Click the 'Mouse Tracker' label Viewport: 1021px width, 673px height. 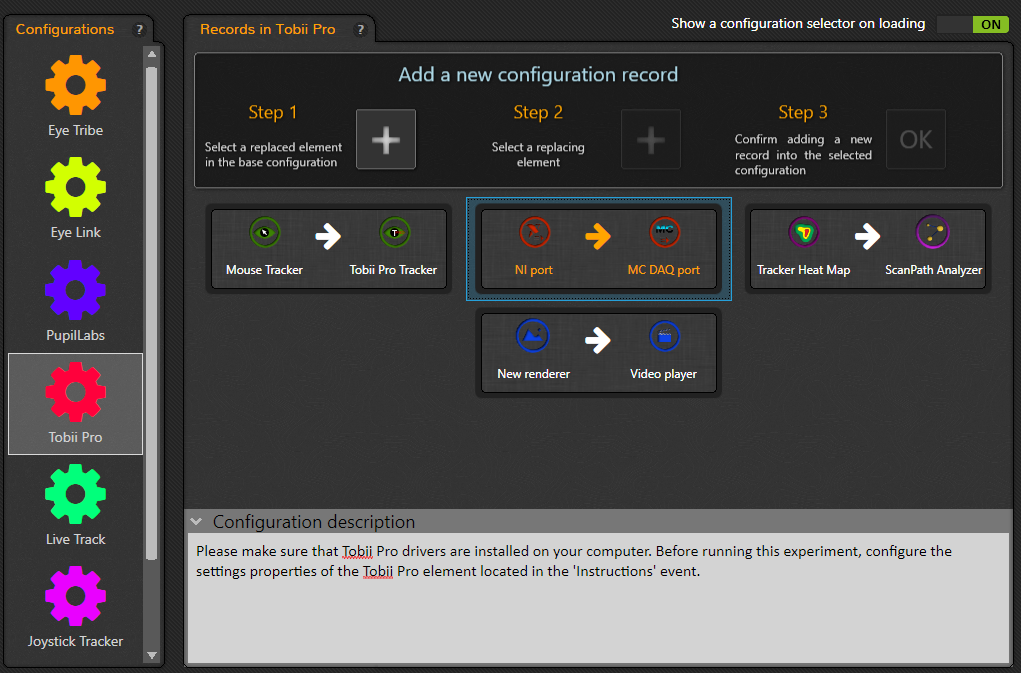pos(264,269)
